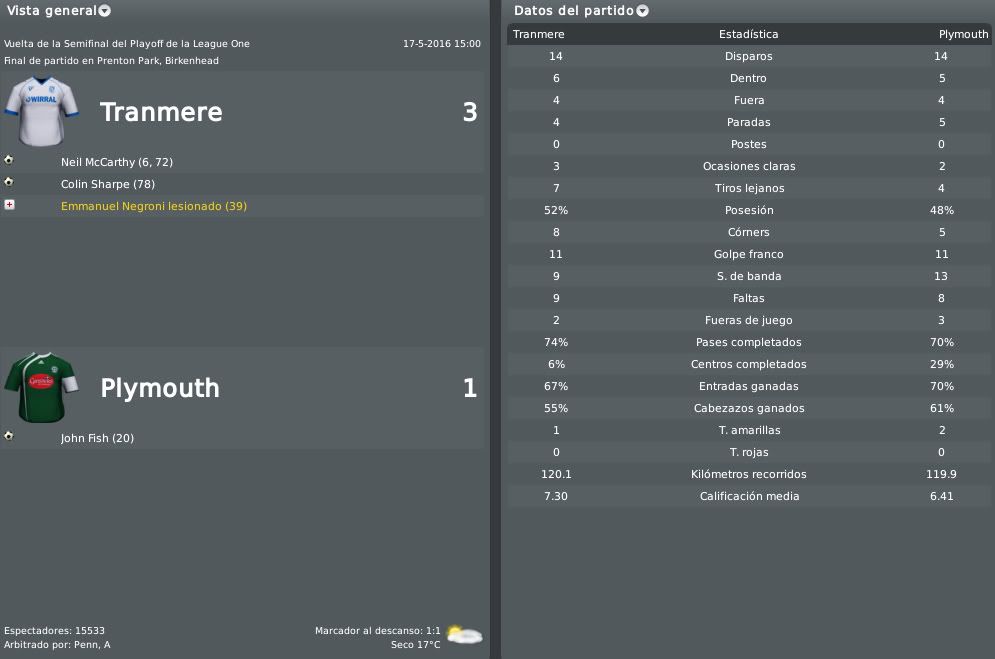Screen dimensions: 995x659
Task: Click the Tranmere white kit shirt icon
Action: (42, 112)
